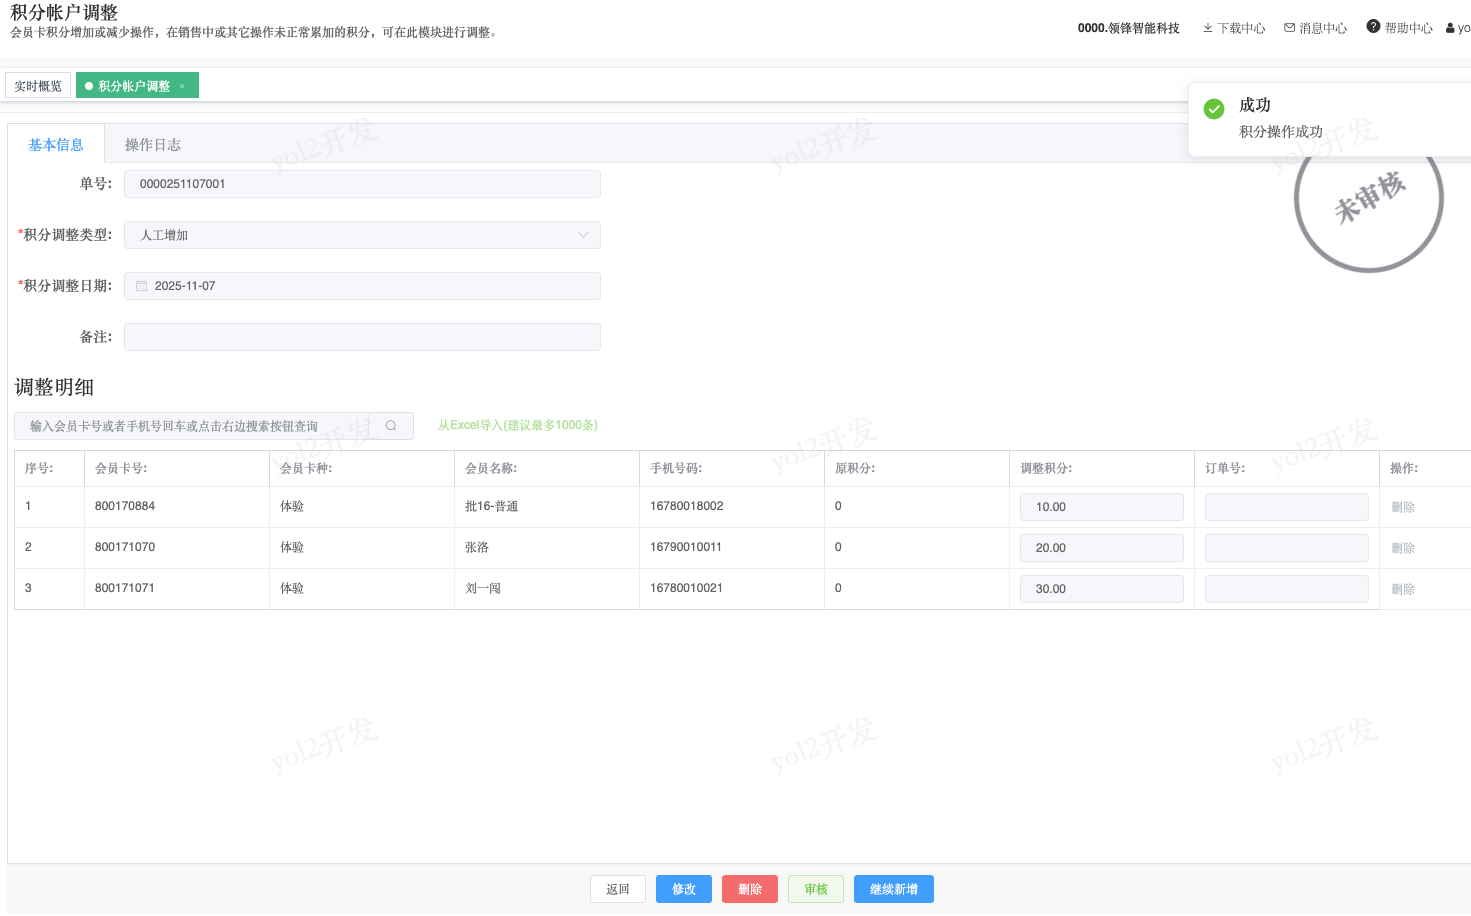Image resolution: width=1471 pixels, height=916 pixels.
Task: Click member card number 800171070
Action: coord(125,547)
